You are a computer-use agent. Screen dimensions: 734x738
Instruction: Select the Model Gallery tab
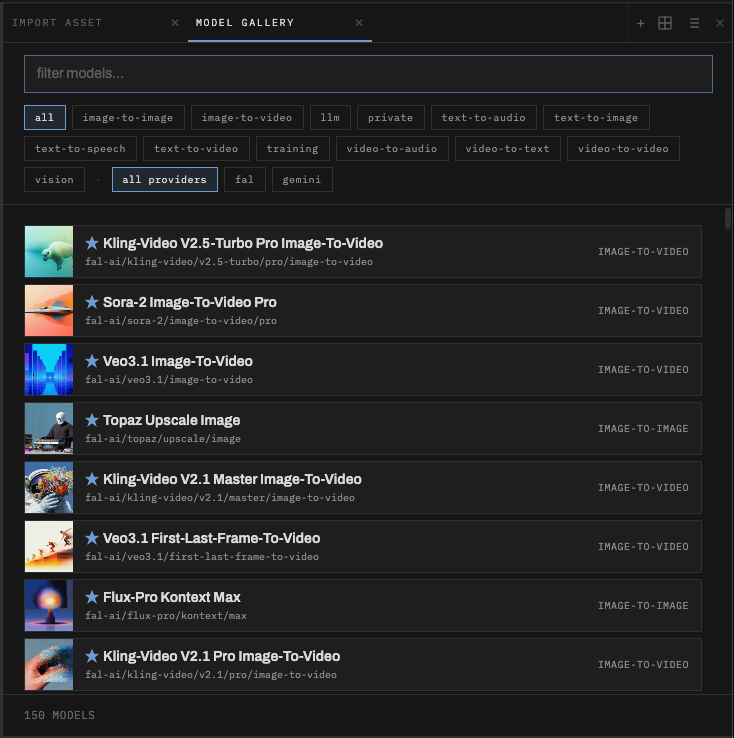click(x=245, y=23)
